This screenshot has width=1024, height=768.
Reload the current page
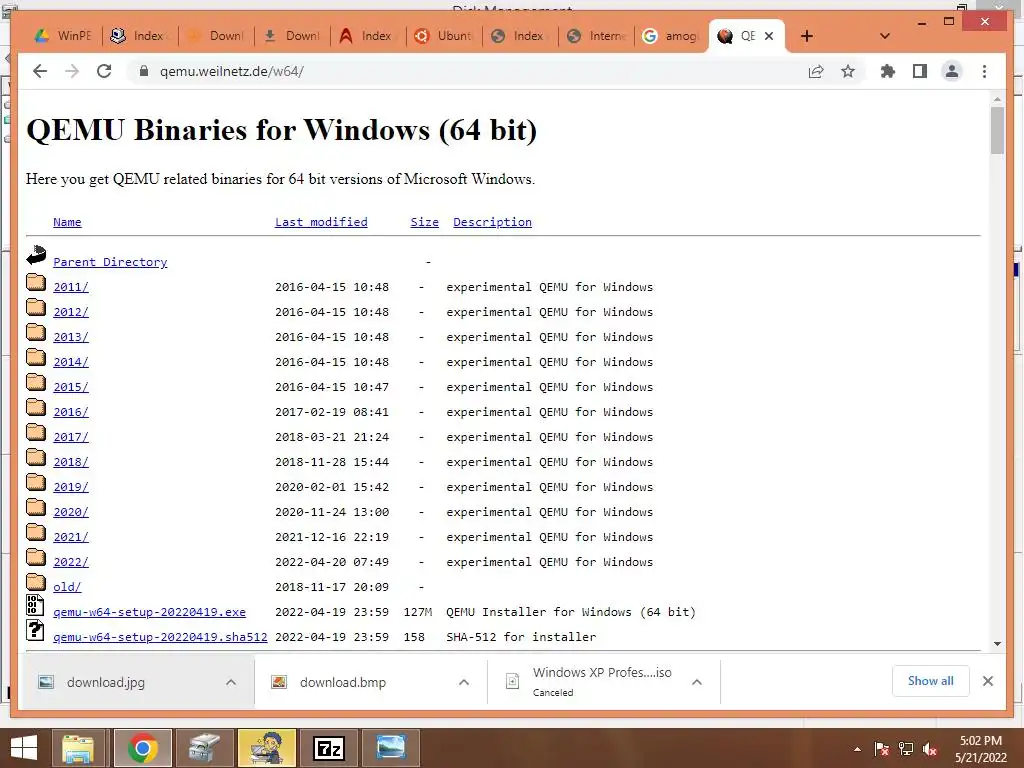pos(104,71)
